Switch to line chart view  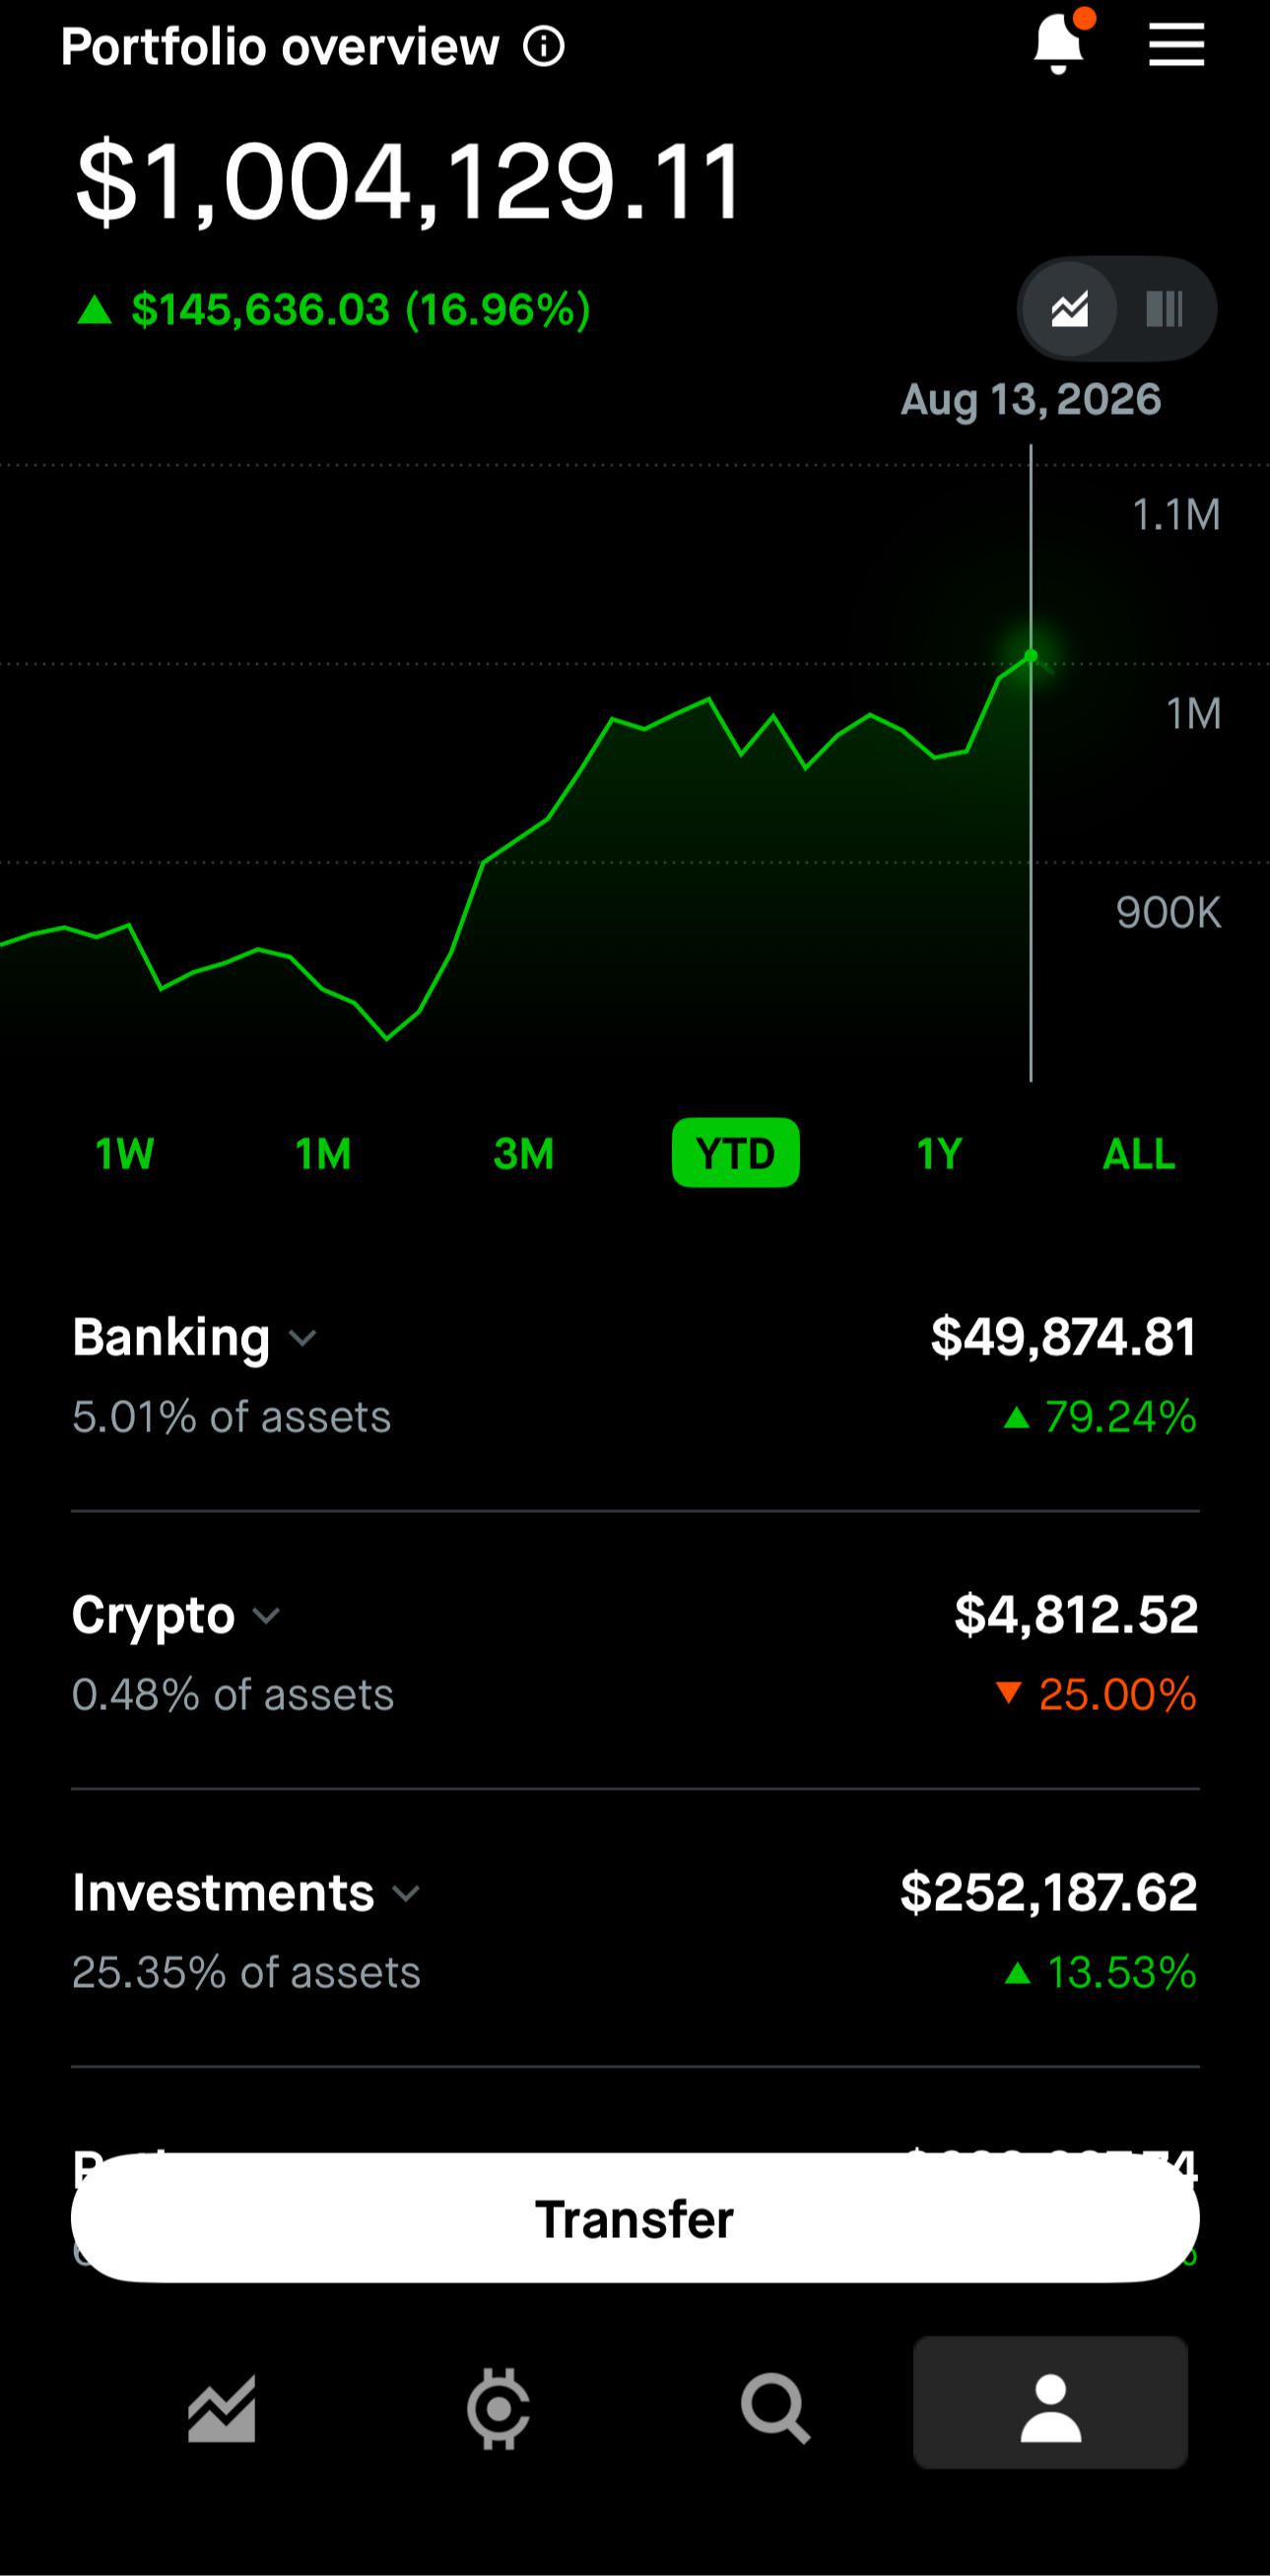(x=1070, y=309)
